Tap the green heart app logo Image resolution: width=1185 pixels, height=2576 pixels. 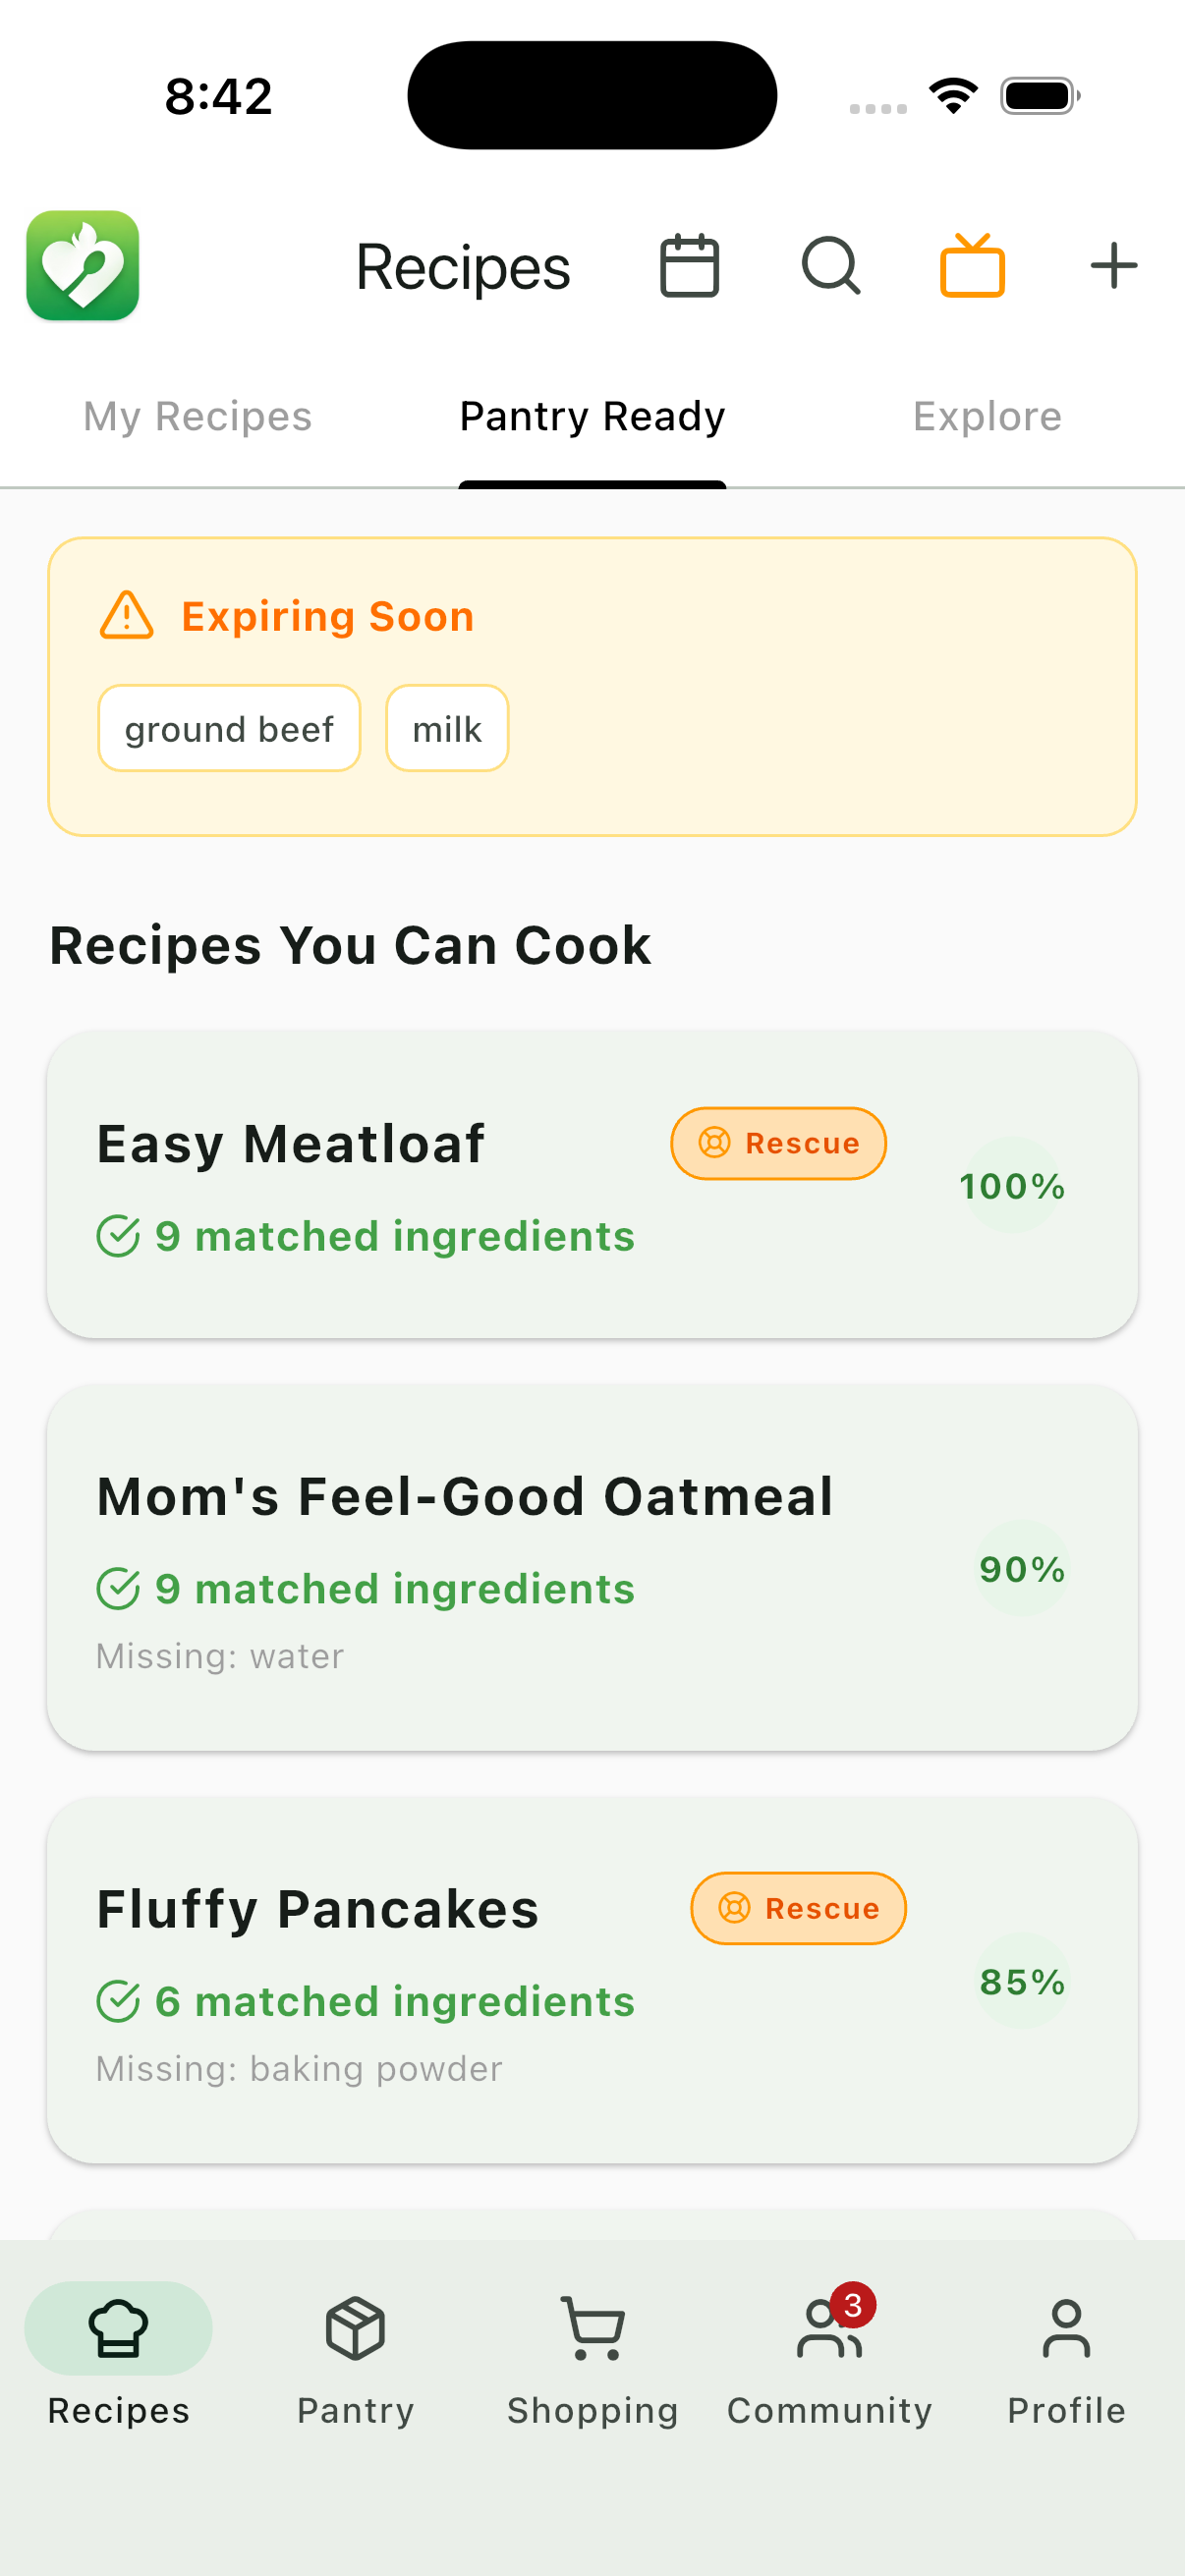83,266
